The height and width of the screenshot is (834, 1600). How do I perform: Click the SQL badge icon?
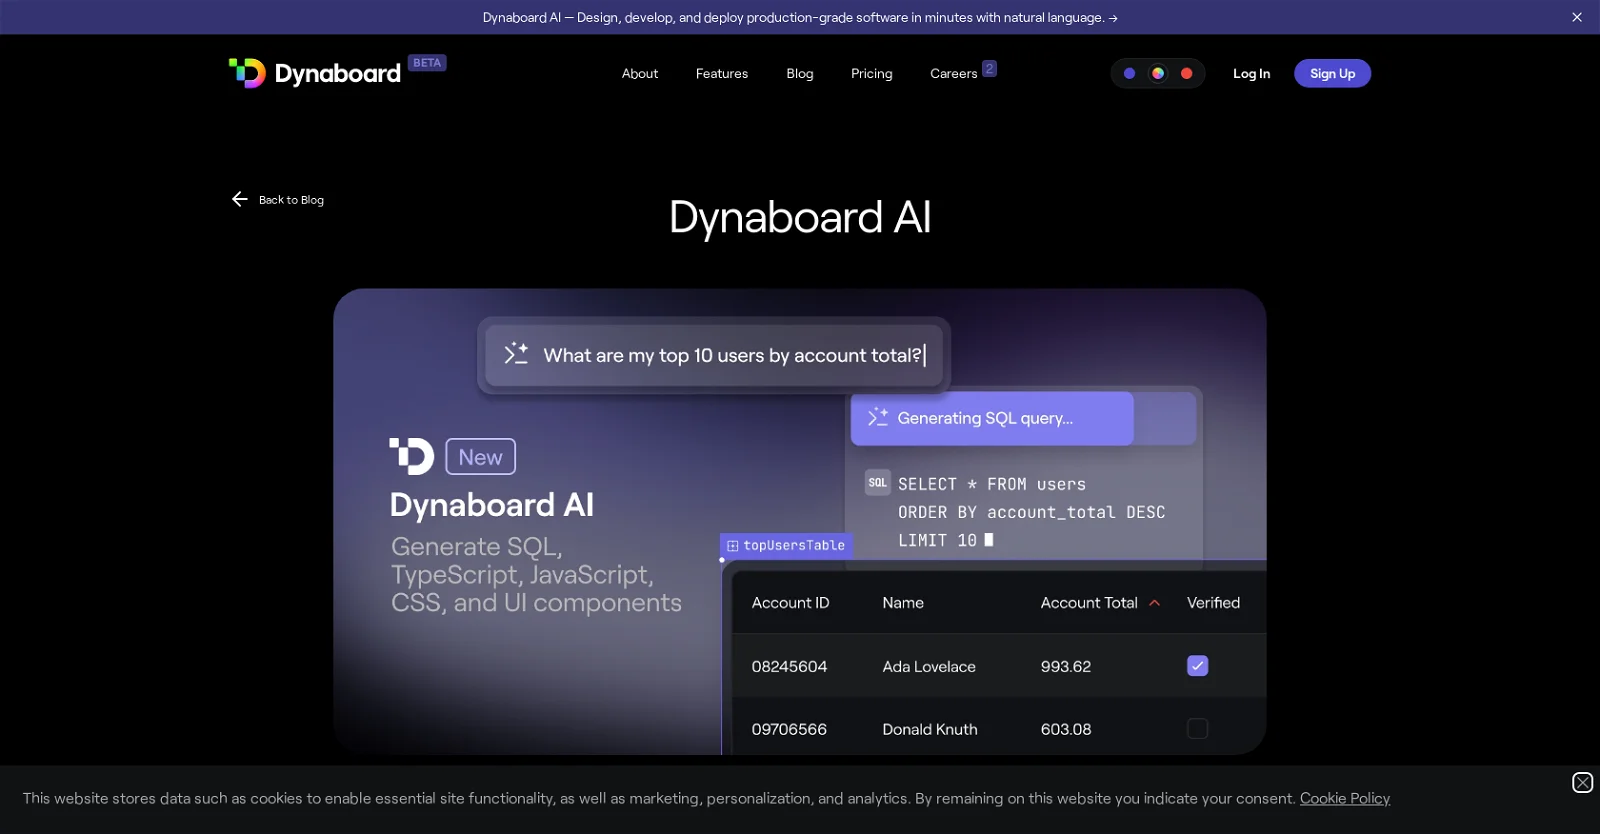click(x=877, y=483)
